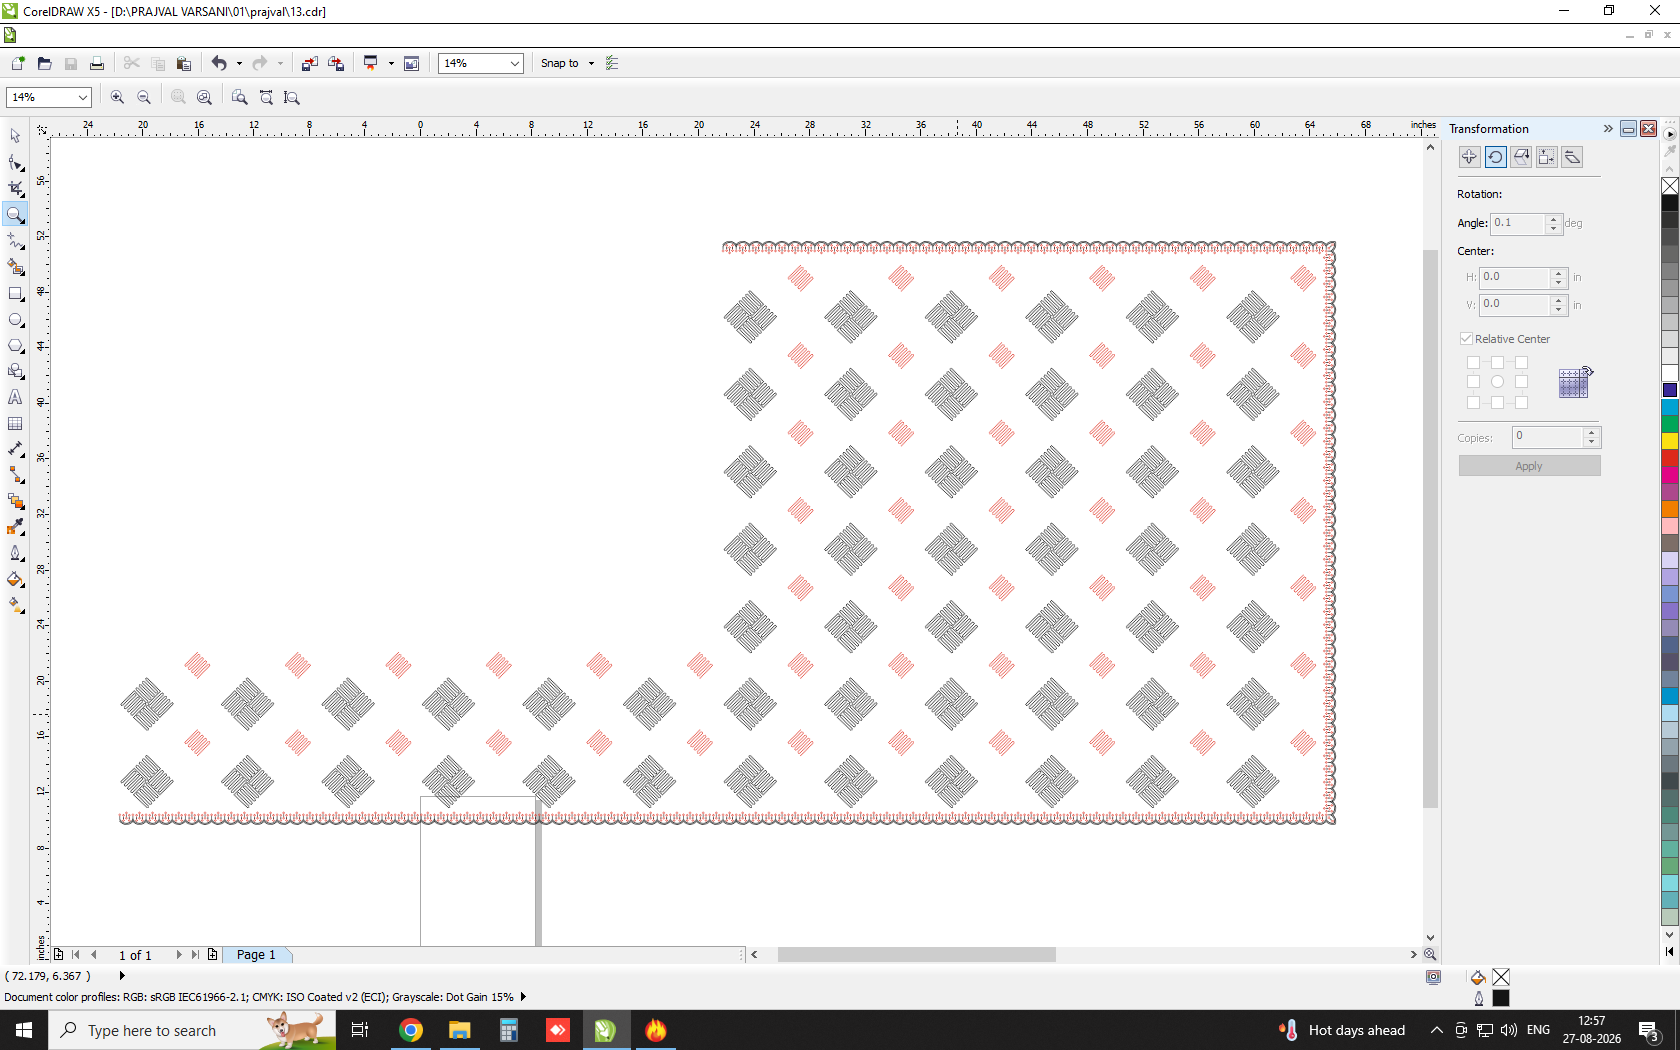
Task: Select the Pick tool
Action: point(15,136)
